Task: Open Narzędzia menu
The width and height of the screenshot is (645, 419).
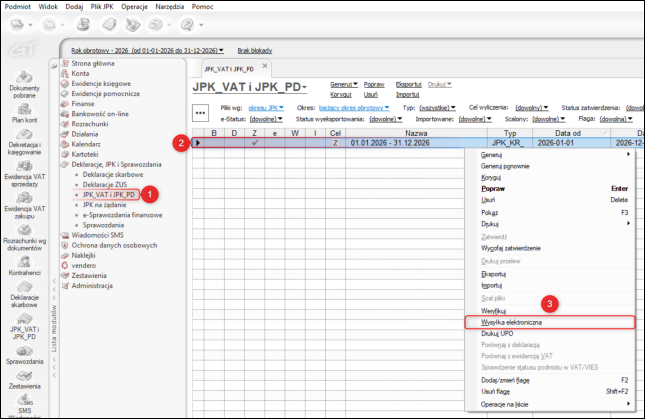Action: tap(169, 7)
